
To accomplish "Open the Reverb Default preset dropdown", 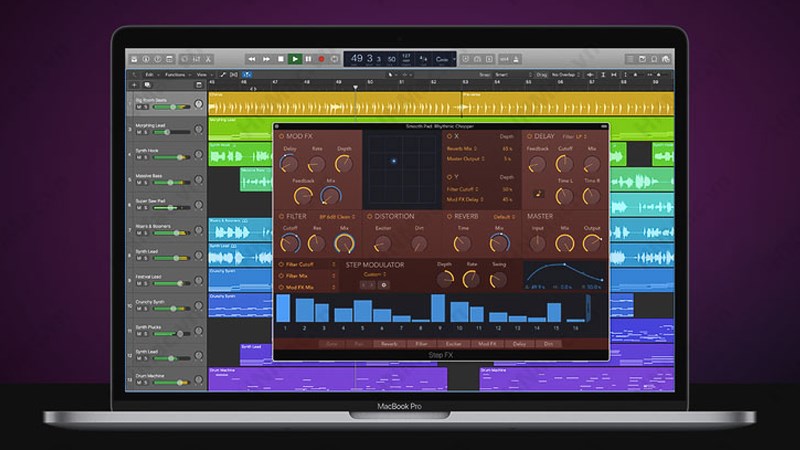I will coord(504,217).
